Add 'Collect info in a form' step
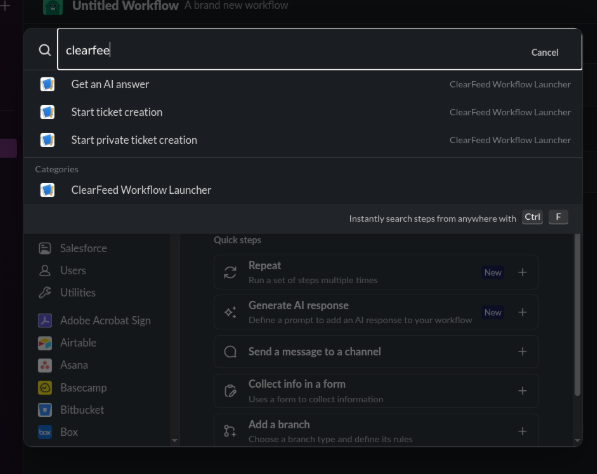This screenshot has height=474, width=597. 376,391
